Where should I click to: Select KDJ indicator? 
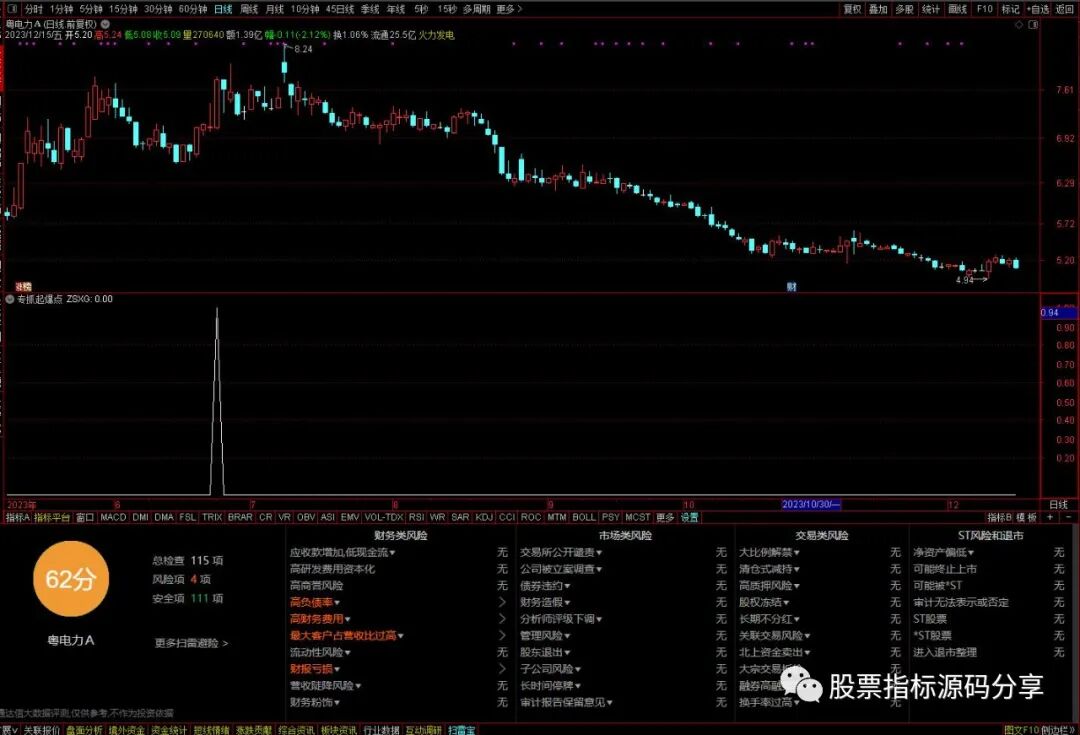(484, 517)
